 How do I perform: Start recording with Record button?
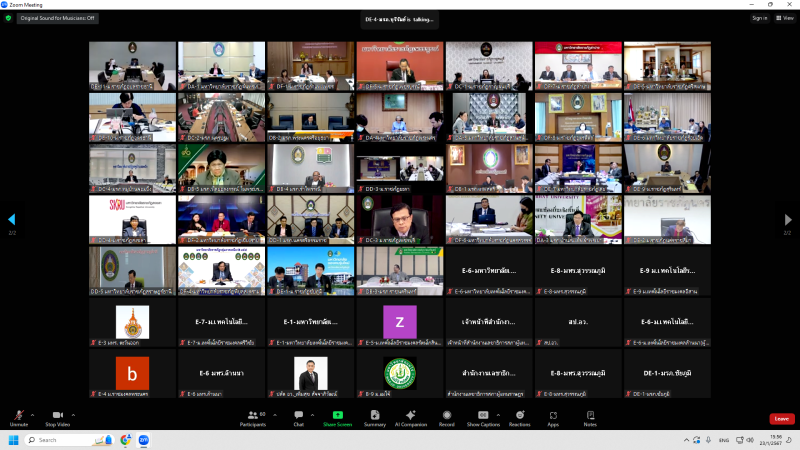pyautogui.click(x=446, y=417)
